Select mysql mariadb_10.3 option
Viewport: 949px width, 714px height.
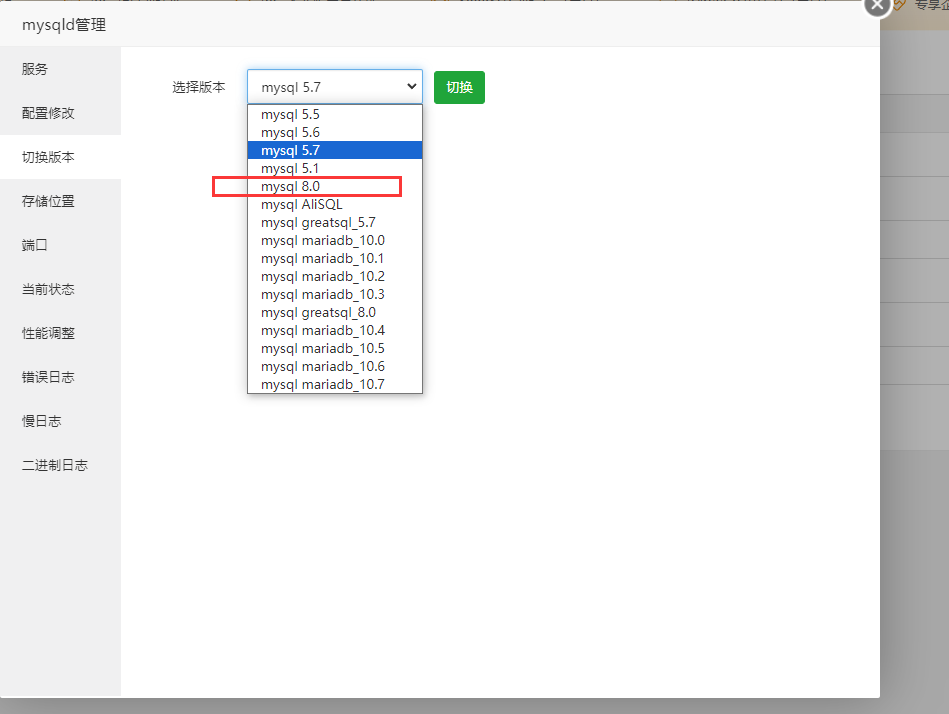[335, 294]
